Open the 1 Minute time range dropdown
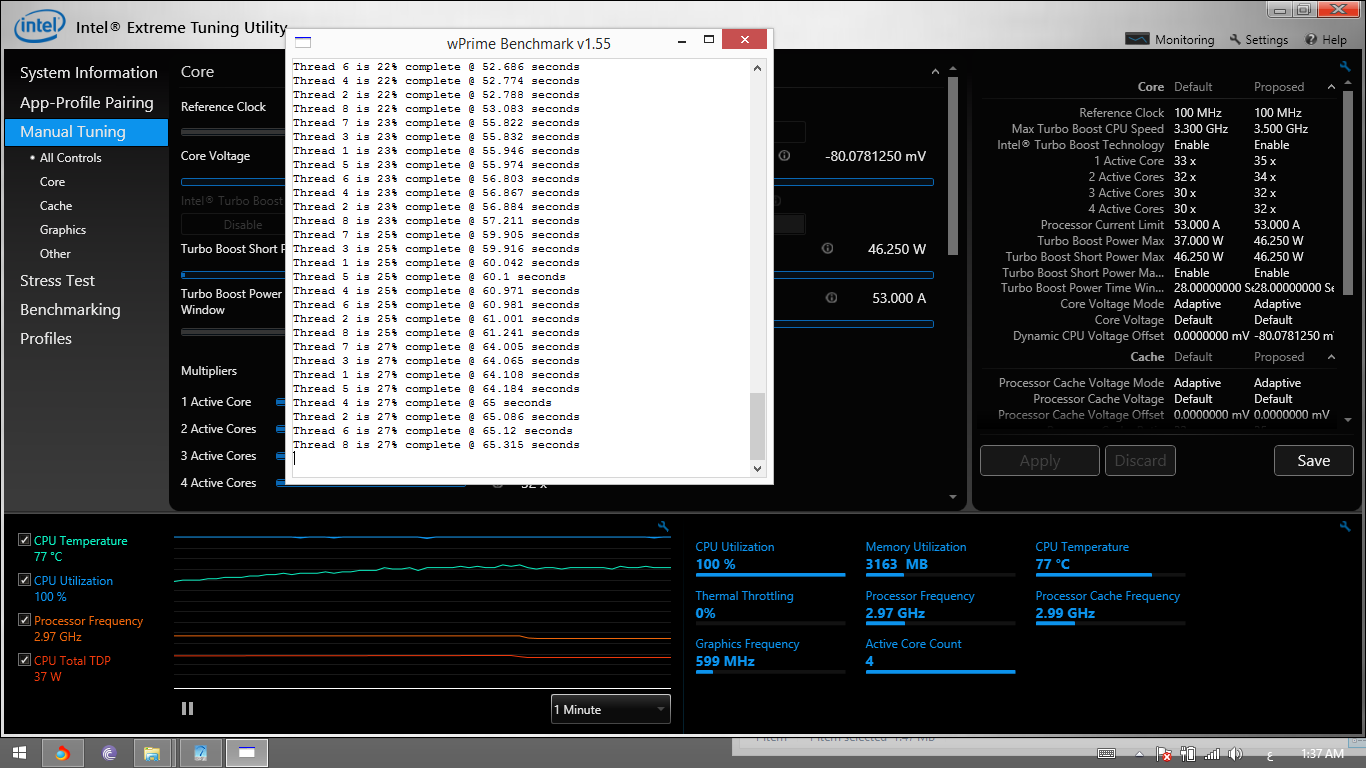The image size is (1366, 768). [x=610, y=709]
